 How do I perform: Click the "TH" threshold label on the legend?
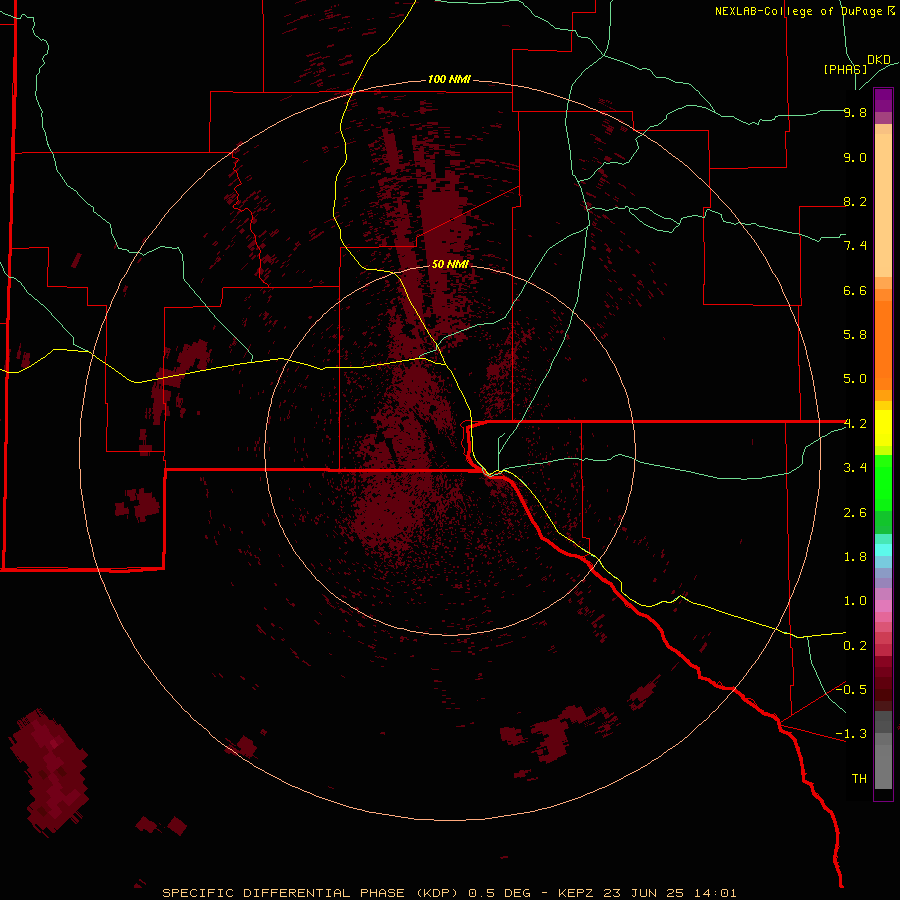859,779
